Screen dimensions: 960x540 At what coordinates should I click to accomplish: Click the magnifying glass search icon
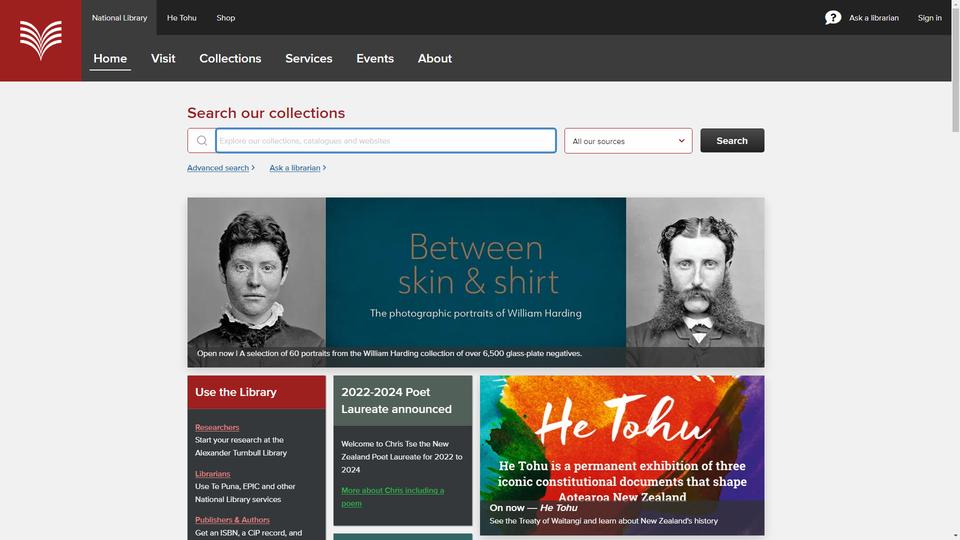click(x=201, y=141)
